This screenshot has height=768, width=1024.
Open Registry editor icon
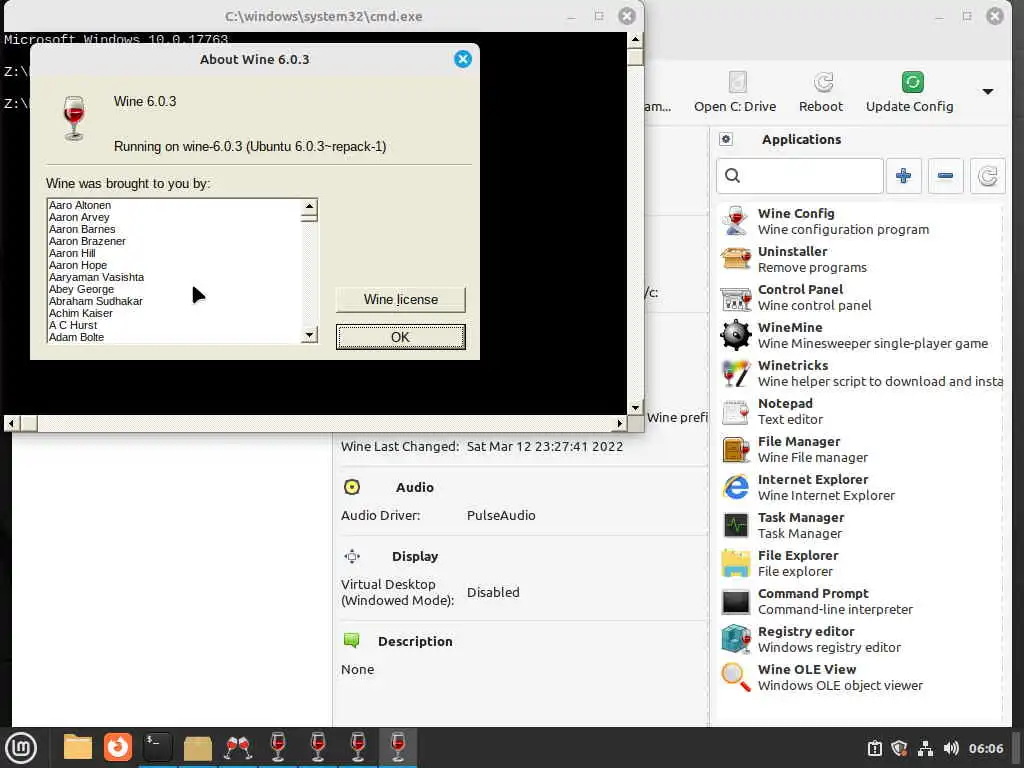[735, 639]
